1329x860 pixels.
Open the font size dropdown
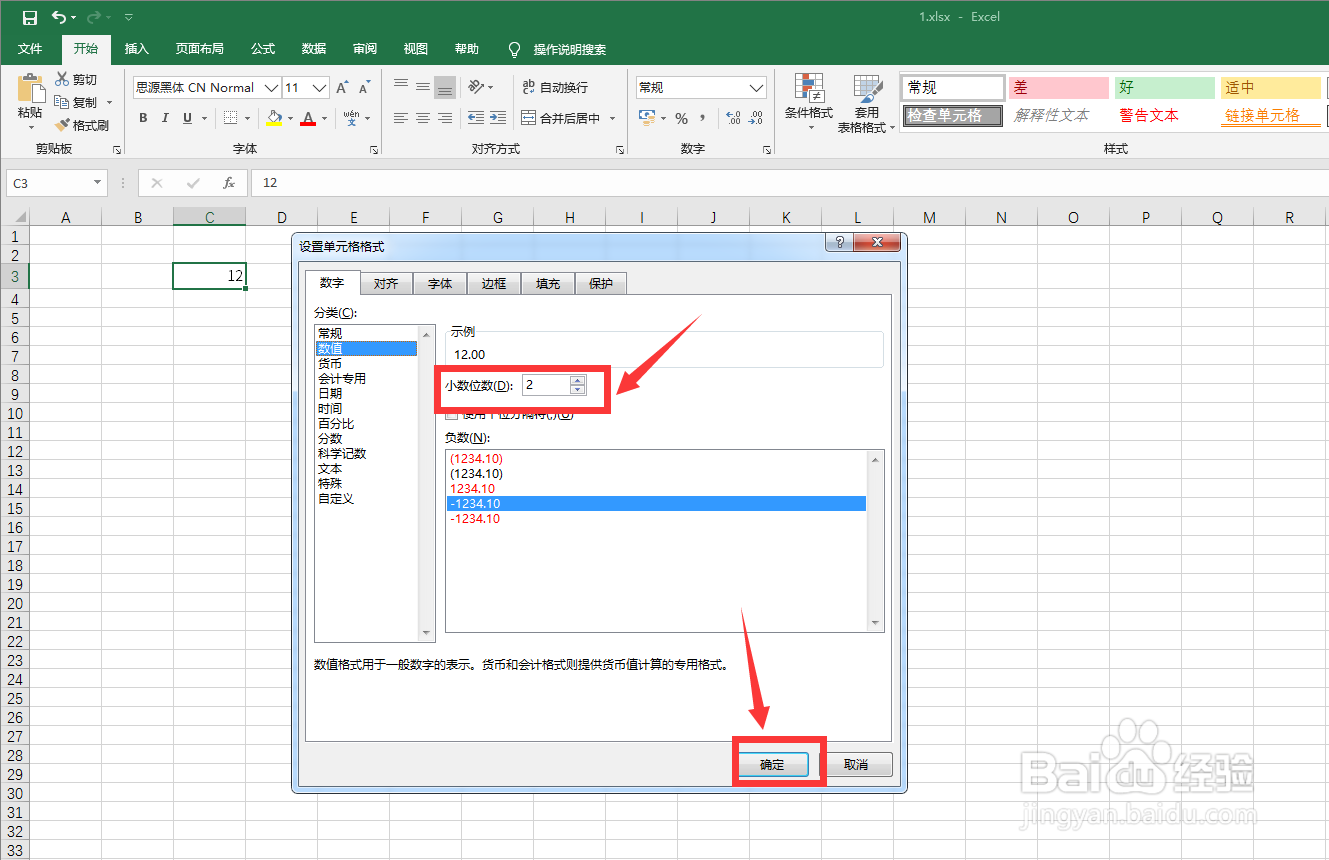point(319,88)
